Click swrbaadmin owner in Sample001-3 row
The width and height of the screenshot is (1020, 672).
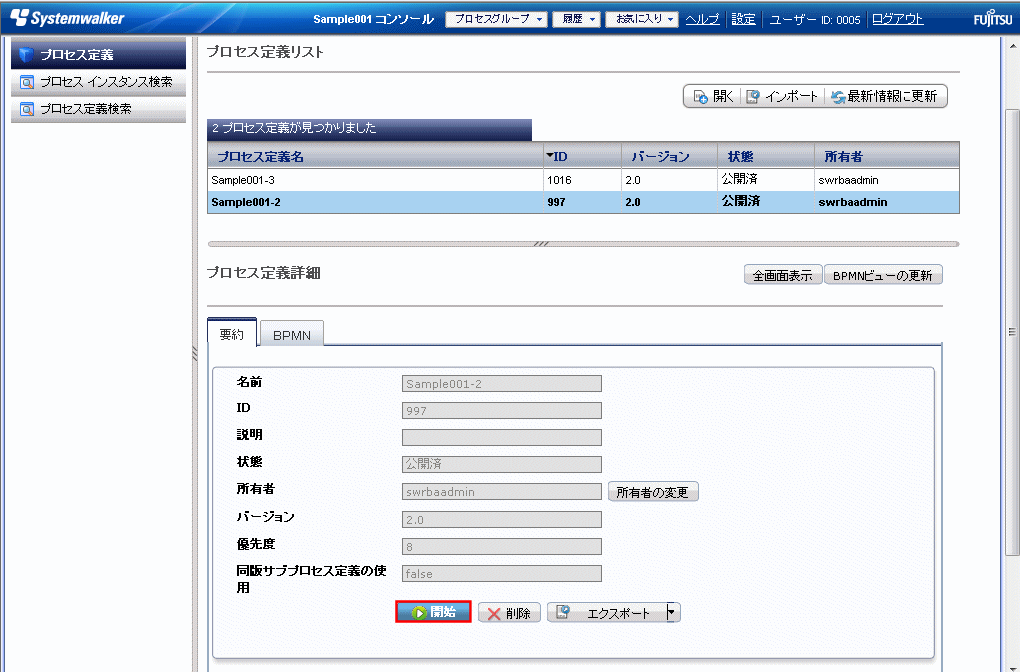coord(848,180)
